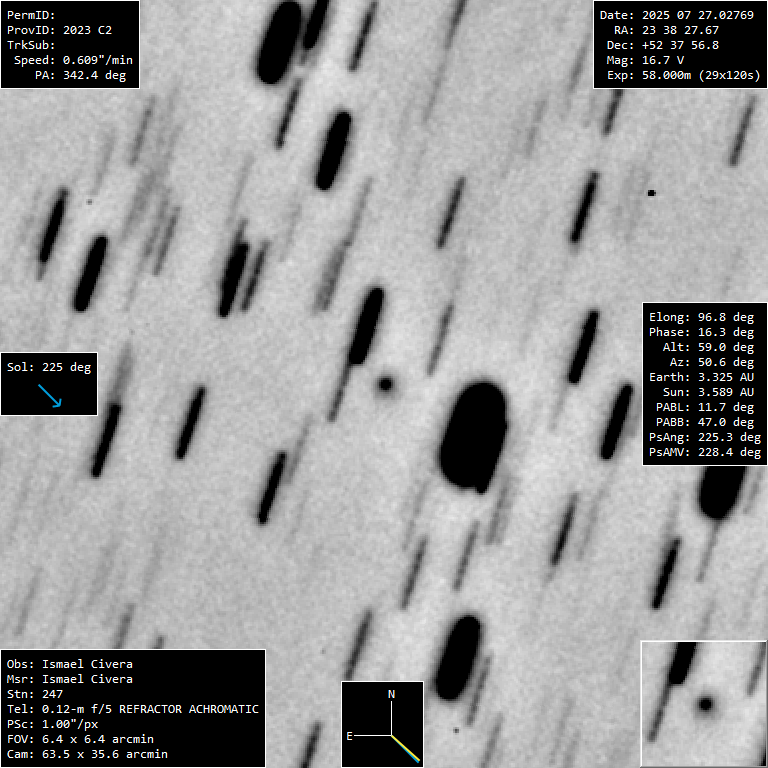Select the 'PSc: 1.00"/px' line
Image resolution: width=768 pixels, height=768 pixels.
[52, 724]
